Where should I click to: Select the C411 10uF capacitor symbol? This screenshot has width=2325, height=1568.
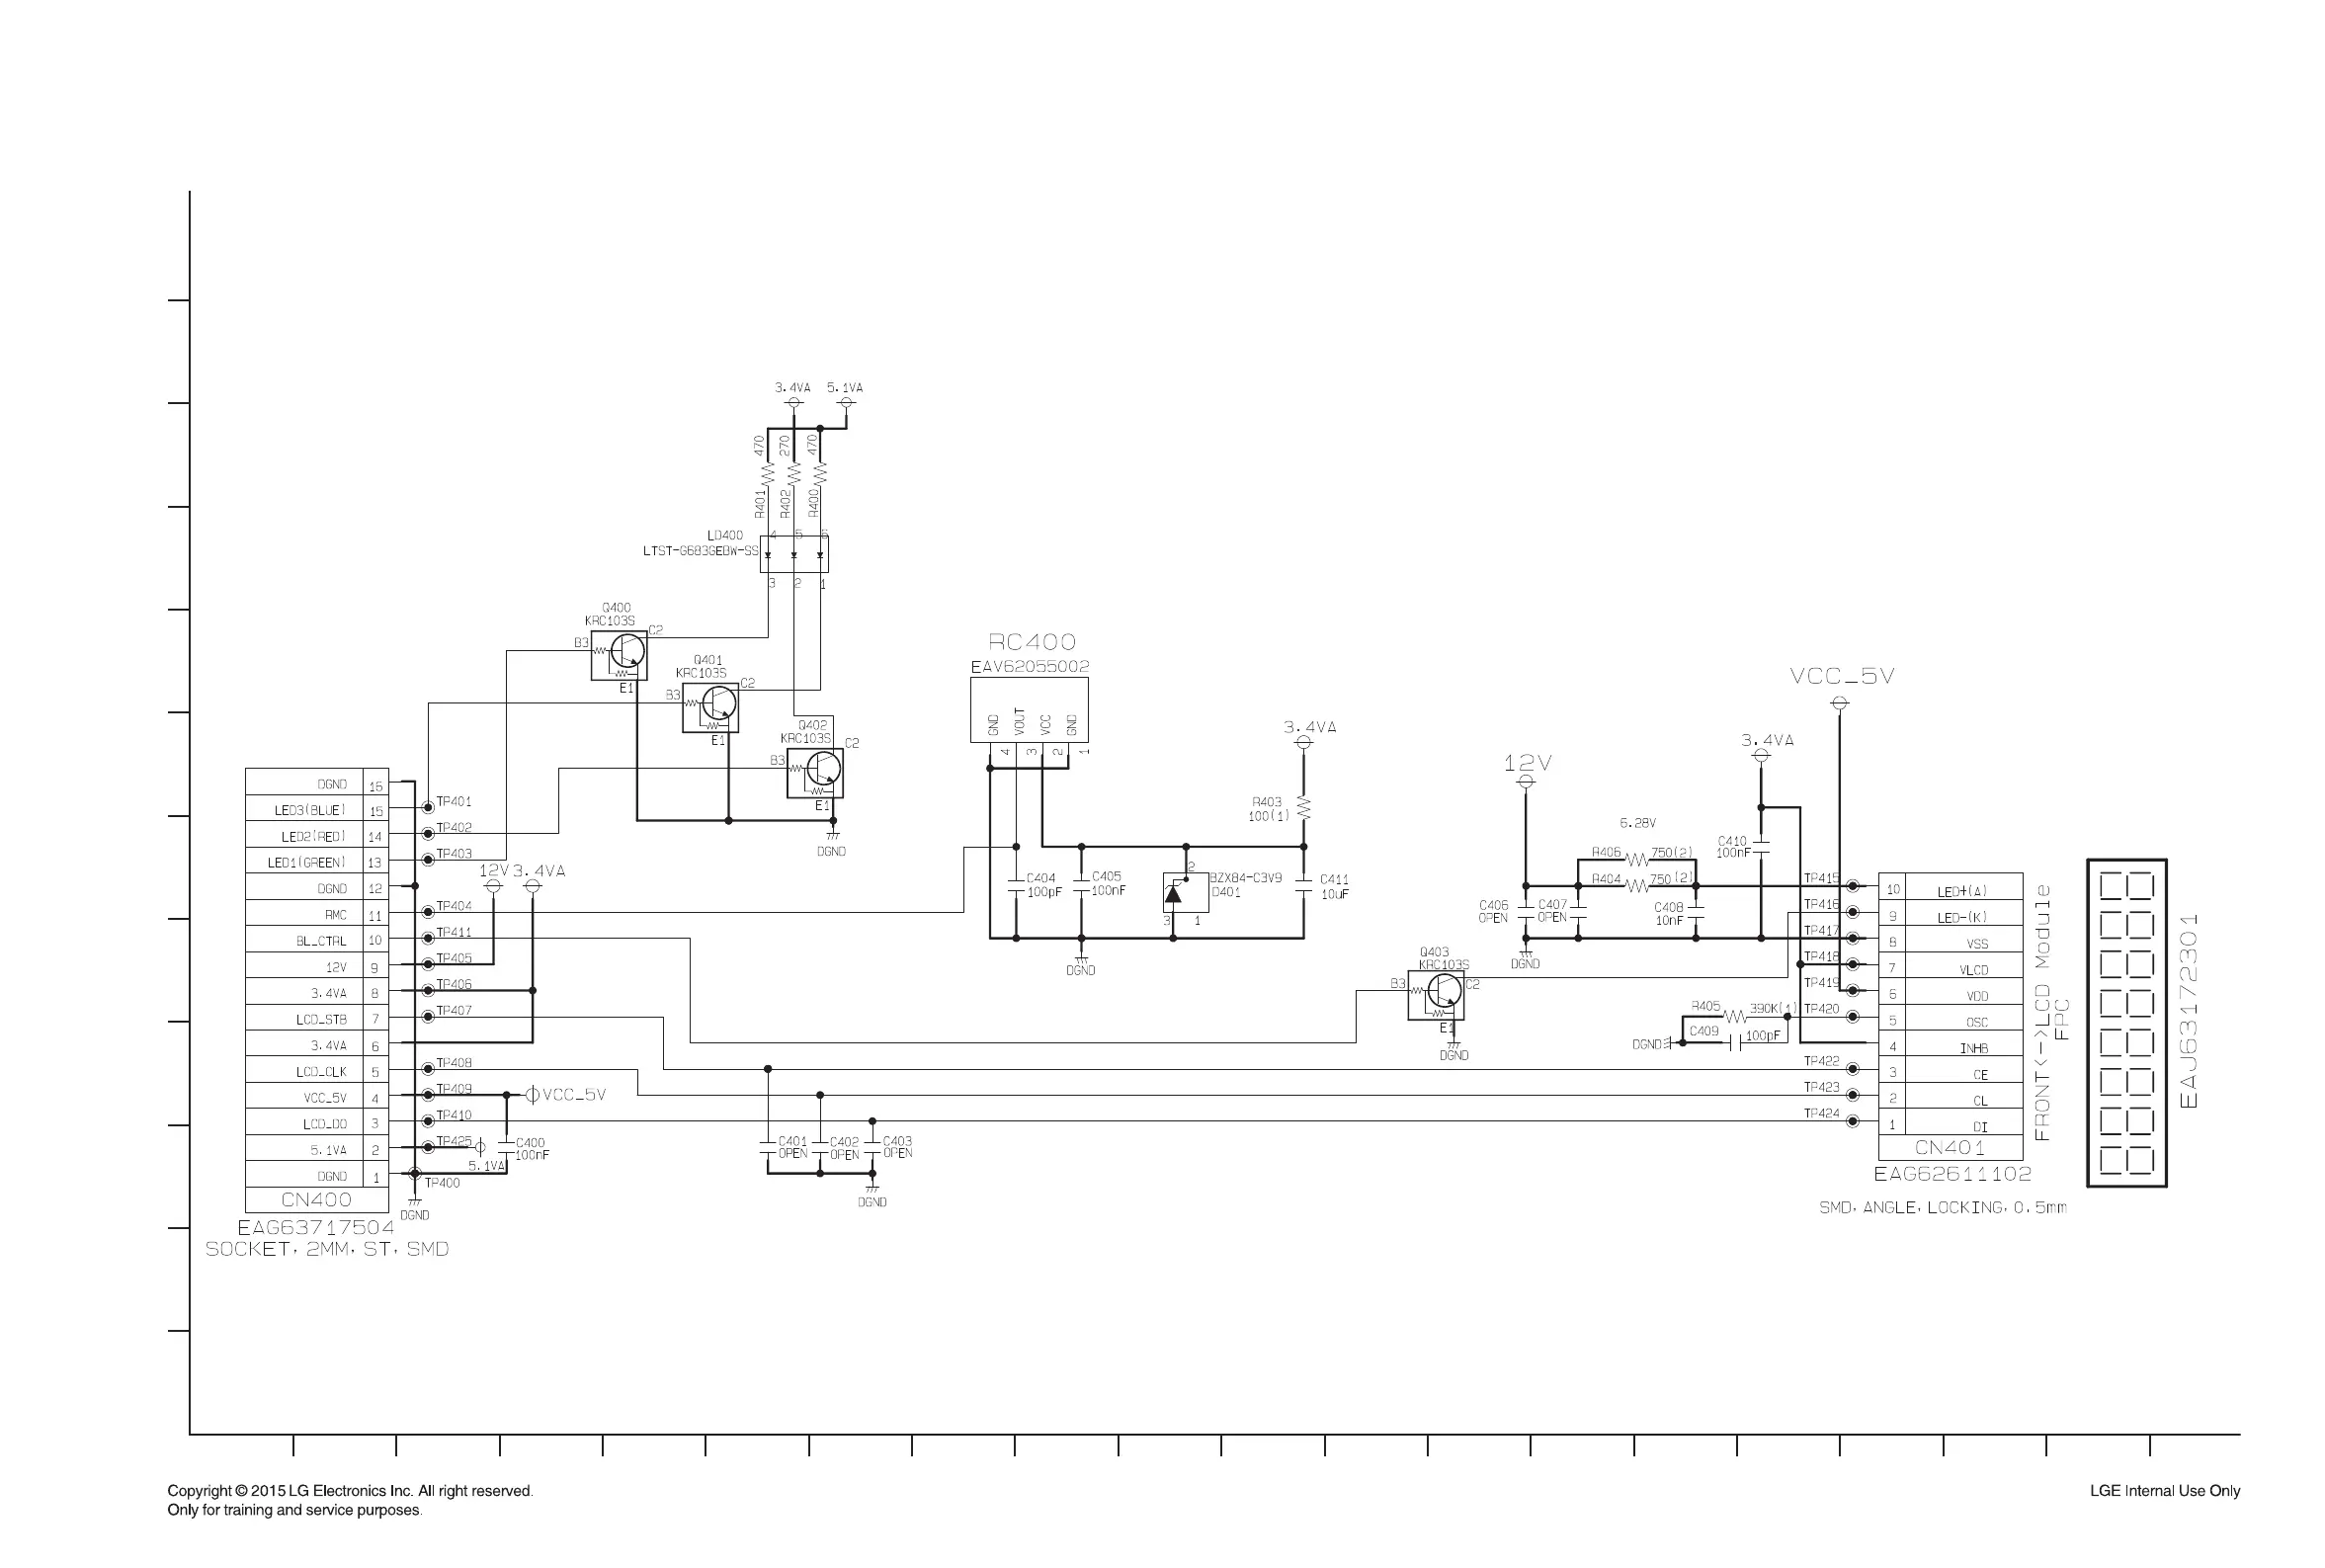(1303, 886)
